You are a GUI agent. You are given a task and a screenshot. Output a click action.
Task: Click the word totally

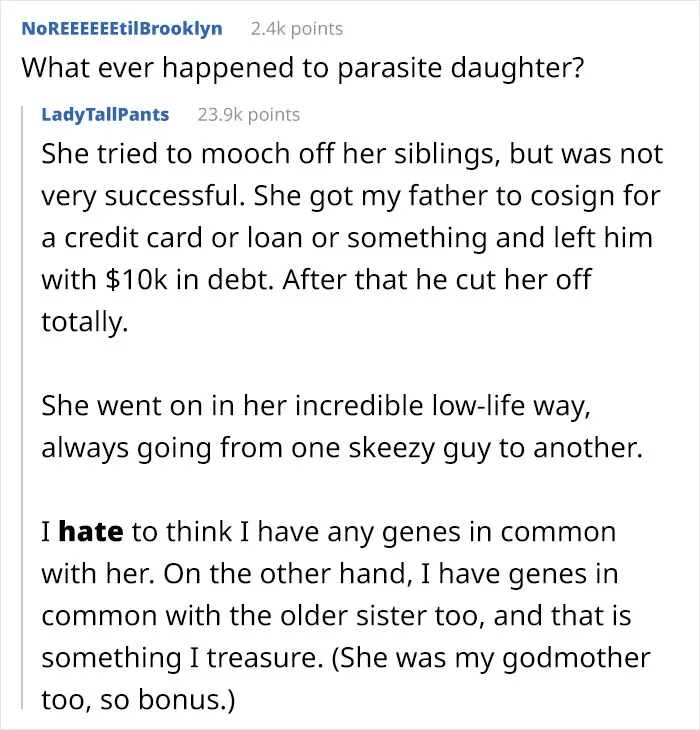(85, 322)
